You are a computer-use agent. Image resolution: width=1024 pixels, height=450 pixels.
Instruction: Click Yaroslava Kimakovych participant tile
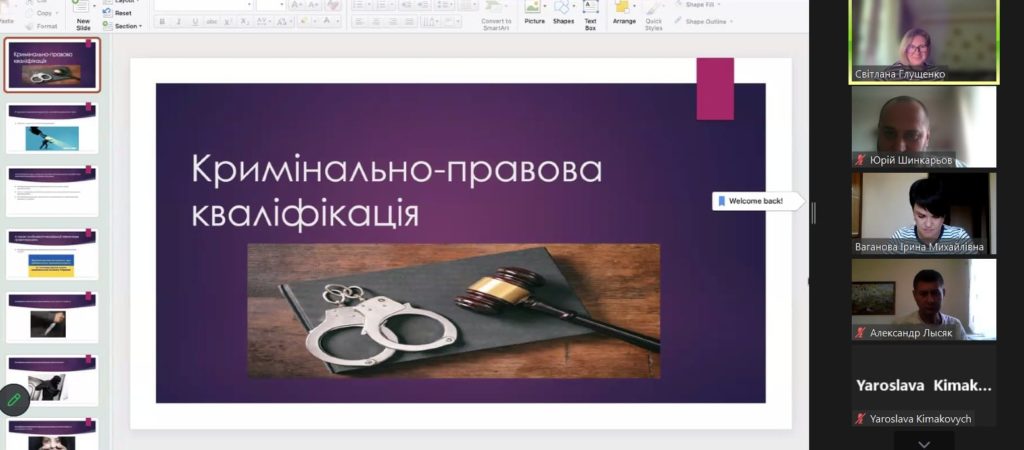click(924, 385)
